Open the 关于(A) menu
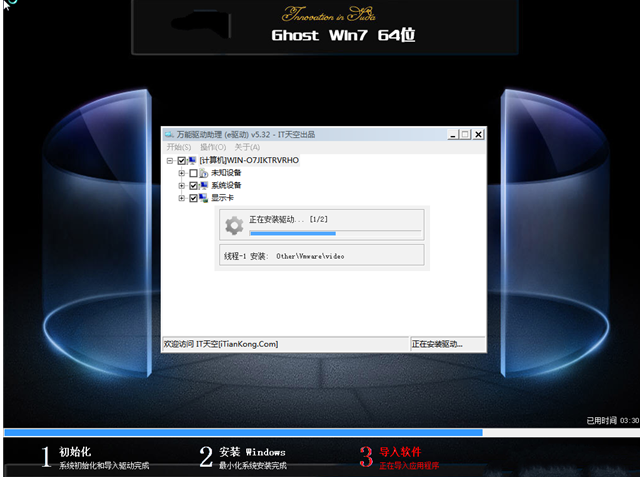 point(247,147)
